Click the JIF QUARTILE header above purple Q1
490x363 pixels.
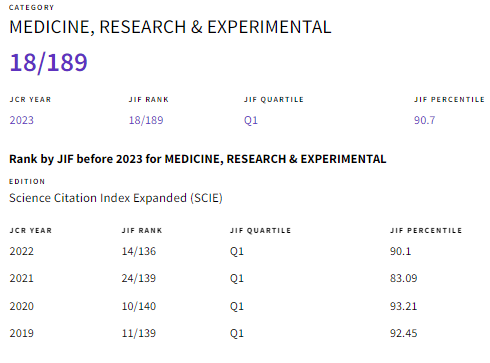[x=274, y=99]
